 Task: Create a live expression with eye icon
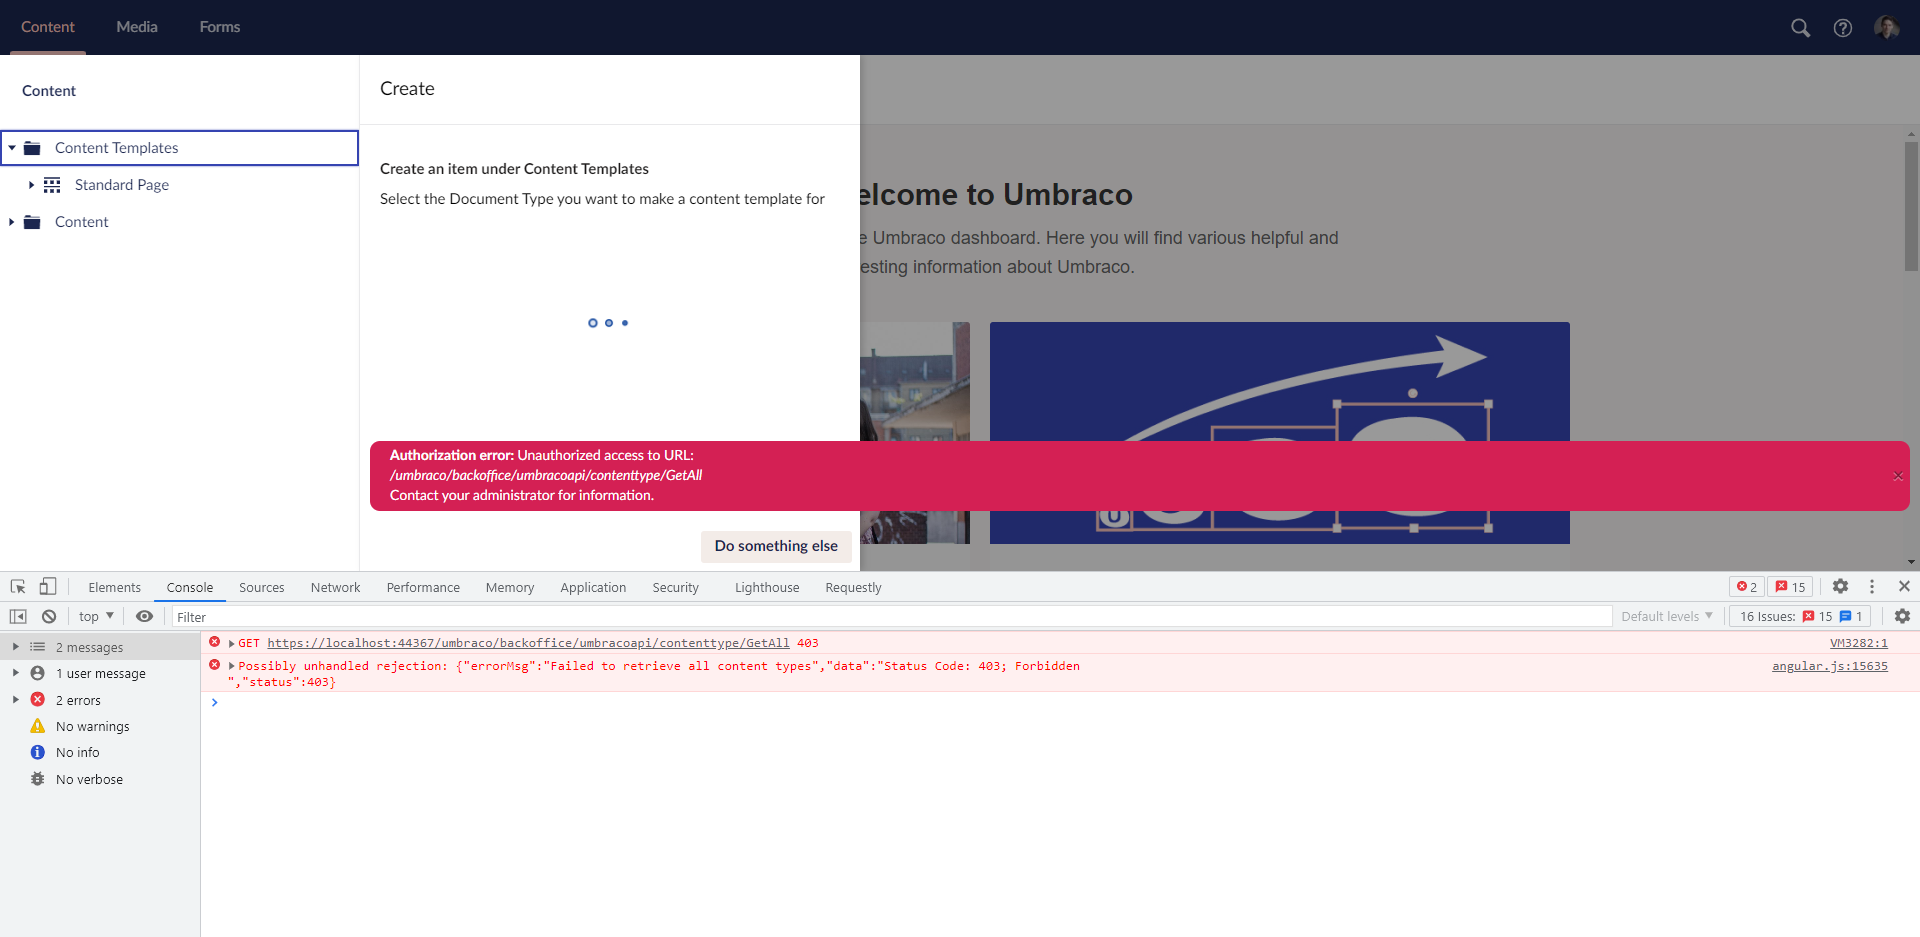[x=145, y=616]
